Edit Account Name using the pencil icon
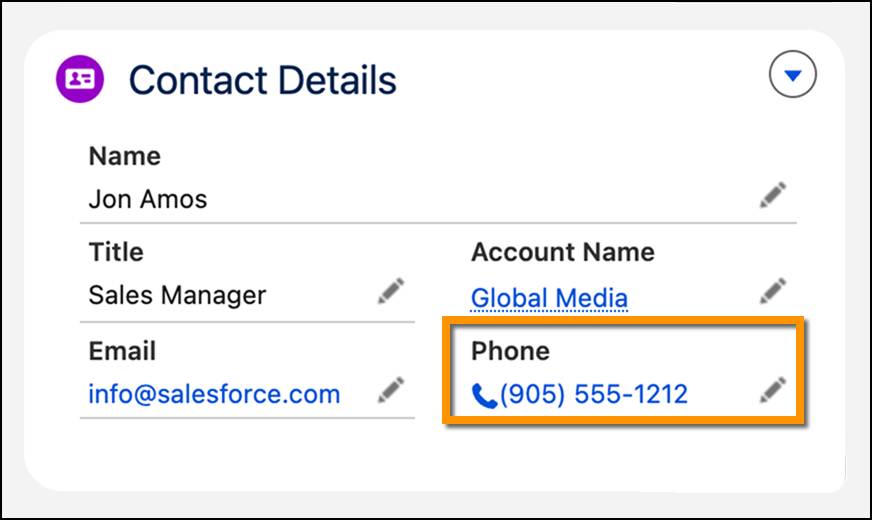The image size is (872, 520). [x=773, y=291]
